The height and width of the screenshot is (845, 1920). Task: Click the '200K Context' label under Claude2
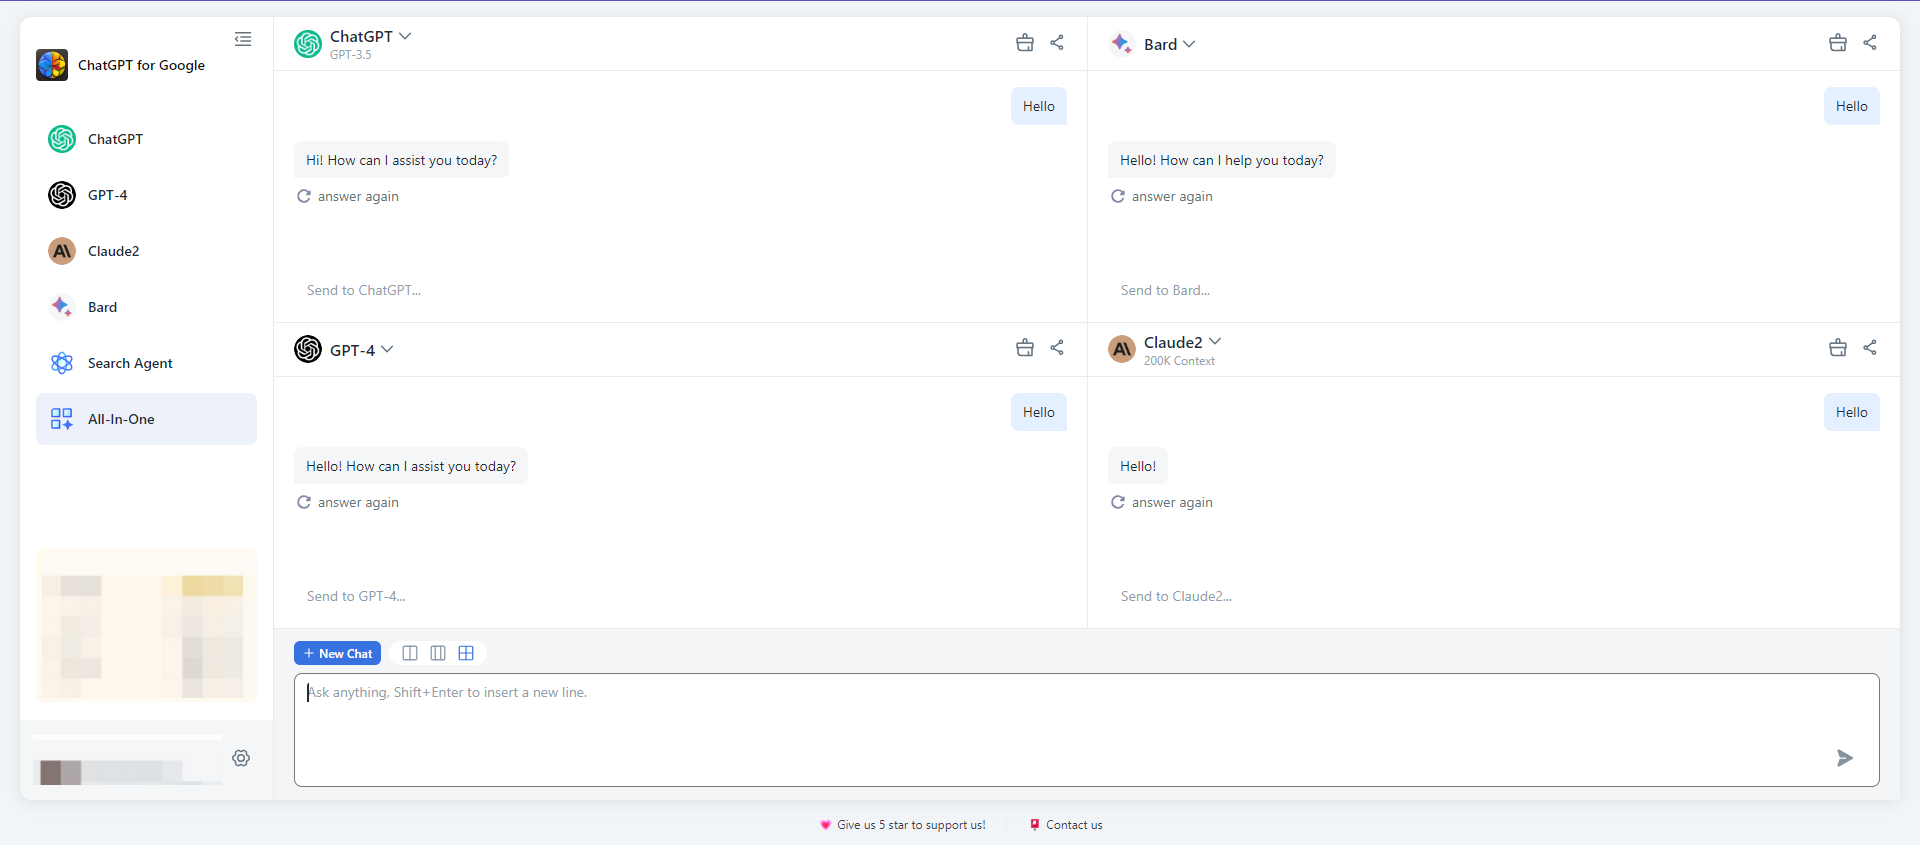point(1179,361)
